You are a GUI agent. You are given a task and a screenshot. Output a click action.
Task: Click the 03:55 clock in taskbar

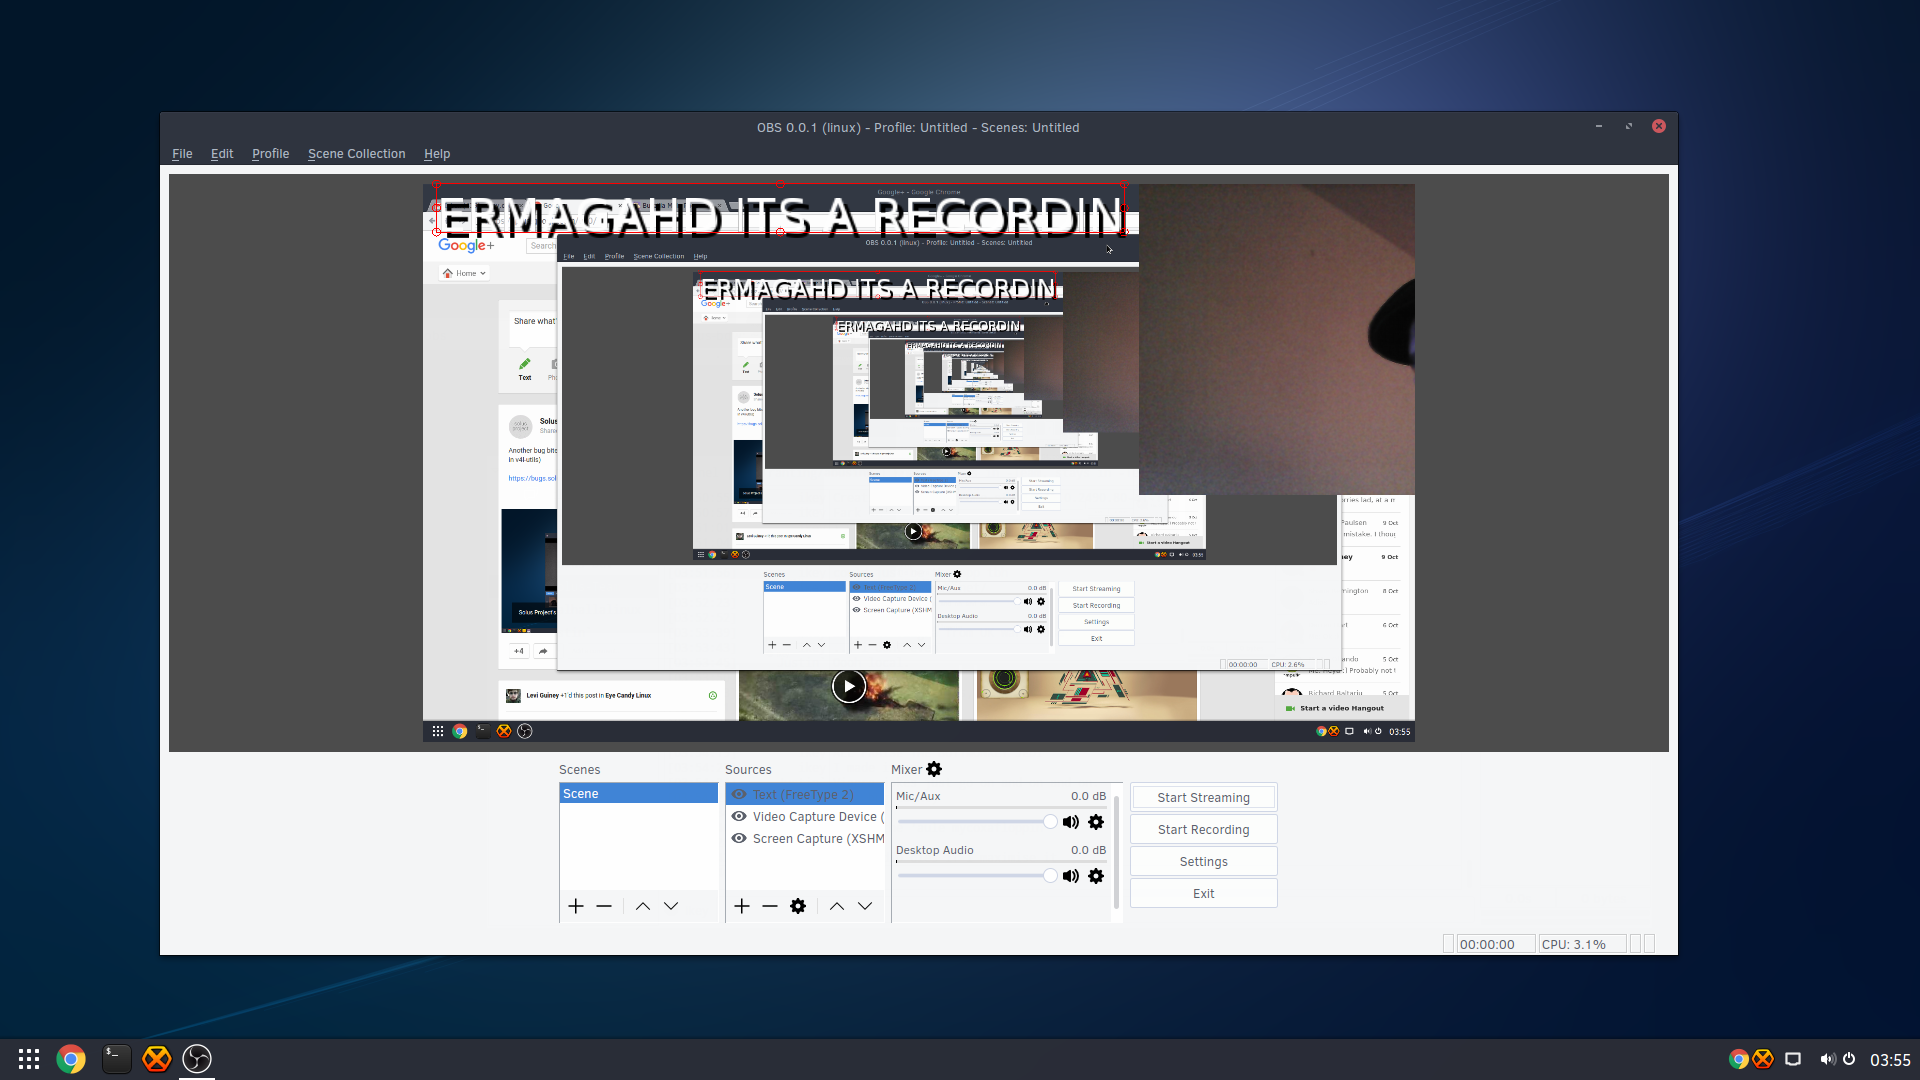point(1890,1060)
